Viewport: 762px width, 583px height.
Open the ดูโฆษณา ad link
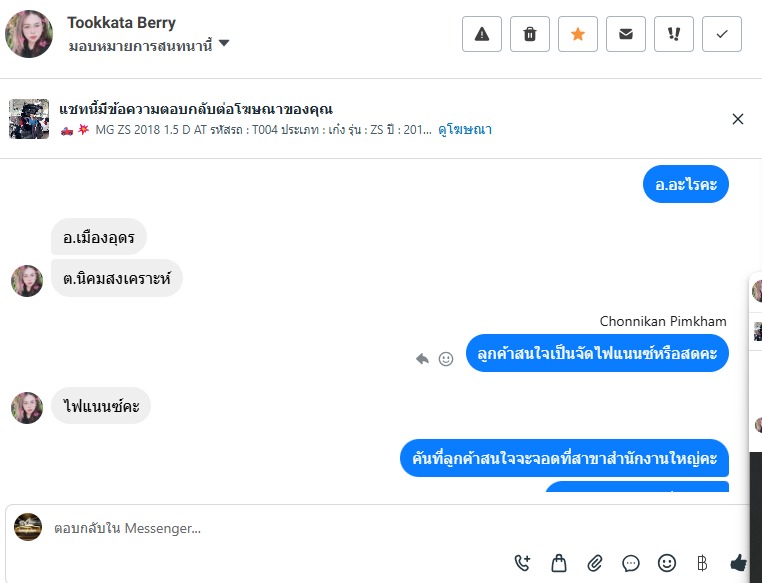(x=464, y=130)
